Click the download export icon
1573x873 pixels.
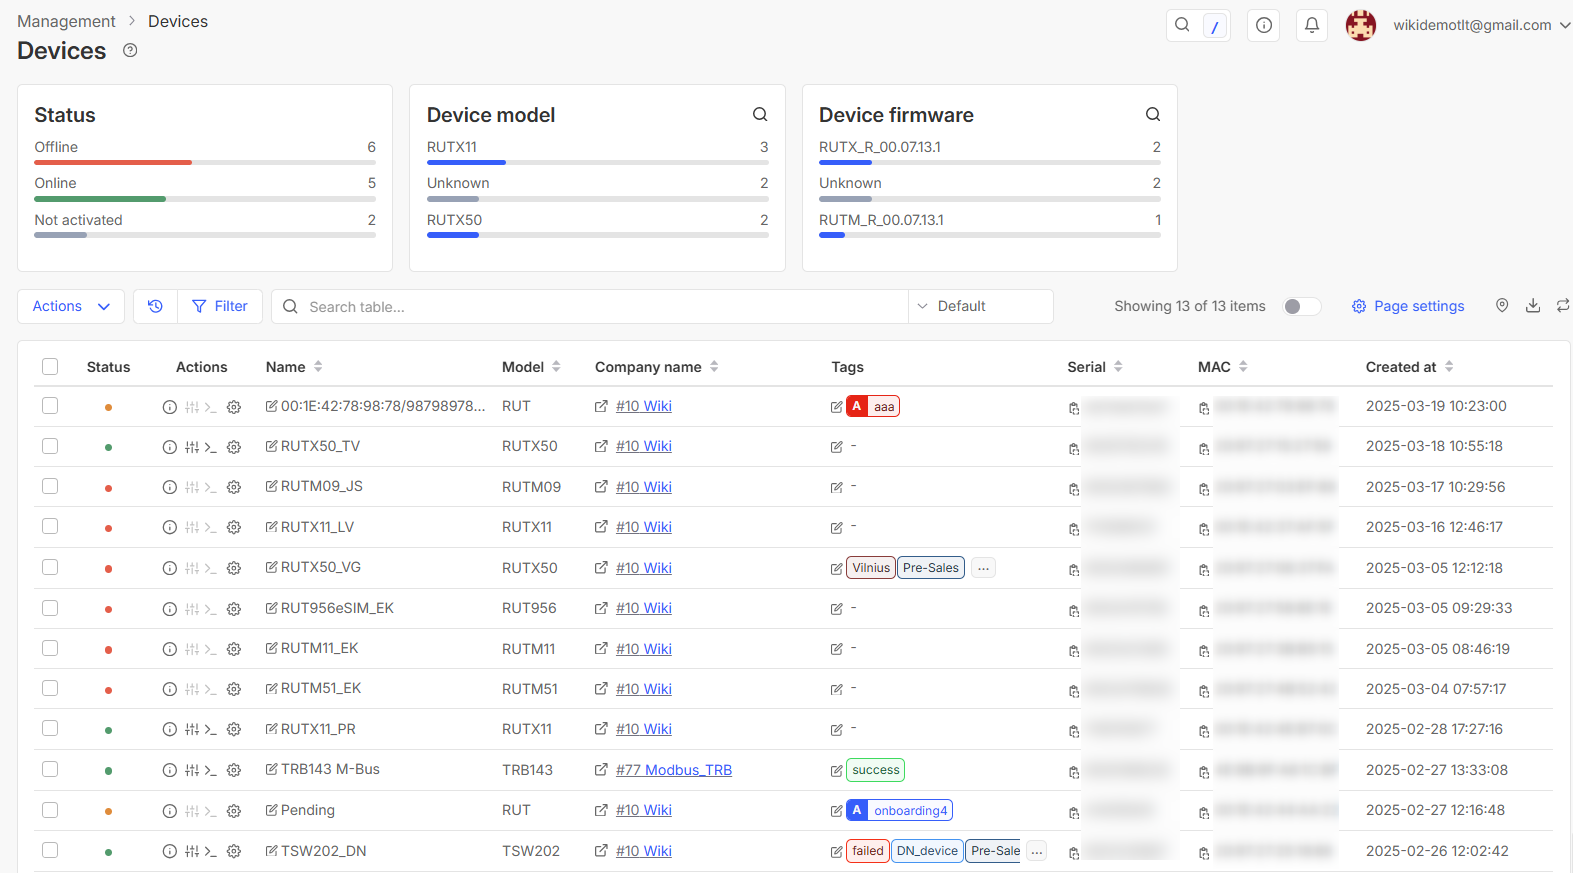[x=1532, y=306]
